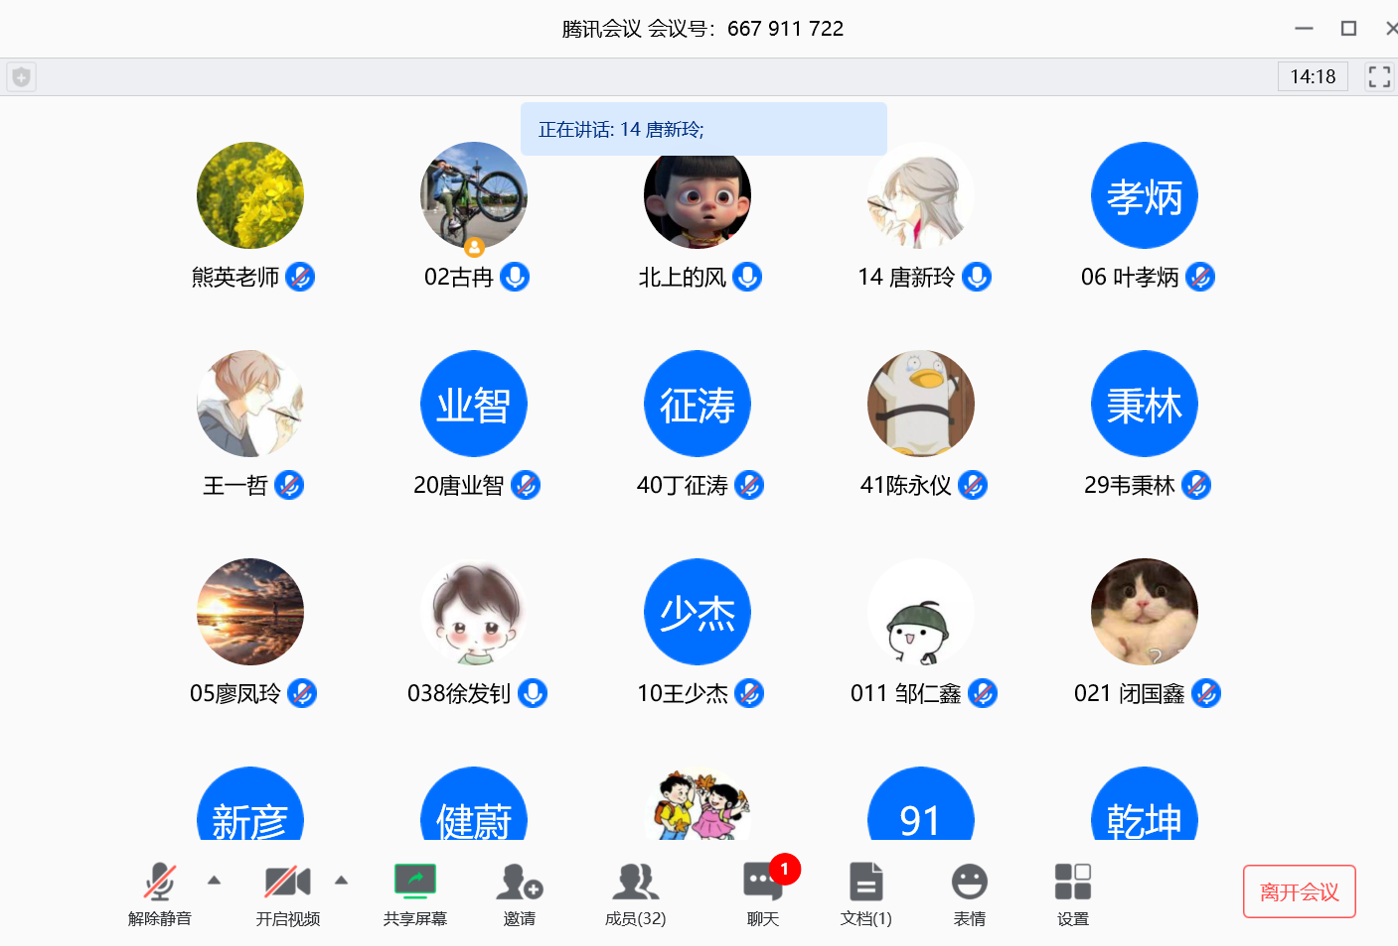Open the settings grid icon
The image size is (1398, 946).
coord(1073,884)
